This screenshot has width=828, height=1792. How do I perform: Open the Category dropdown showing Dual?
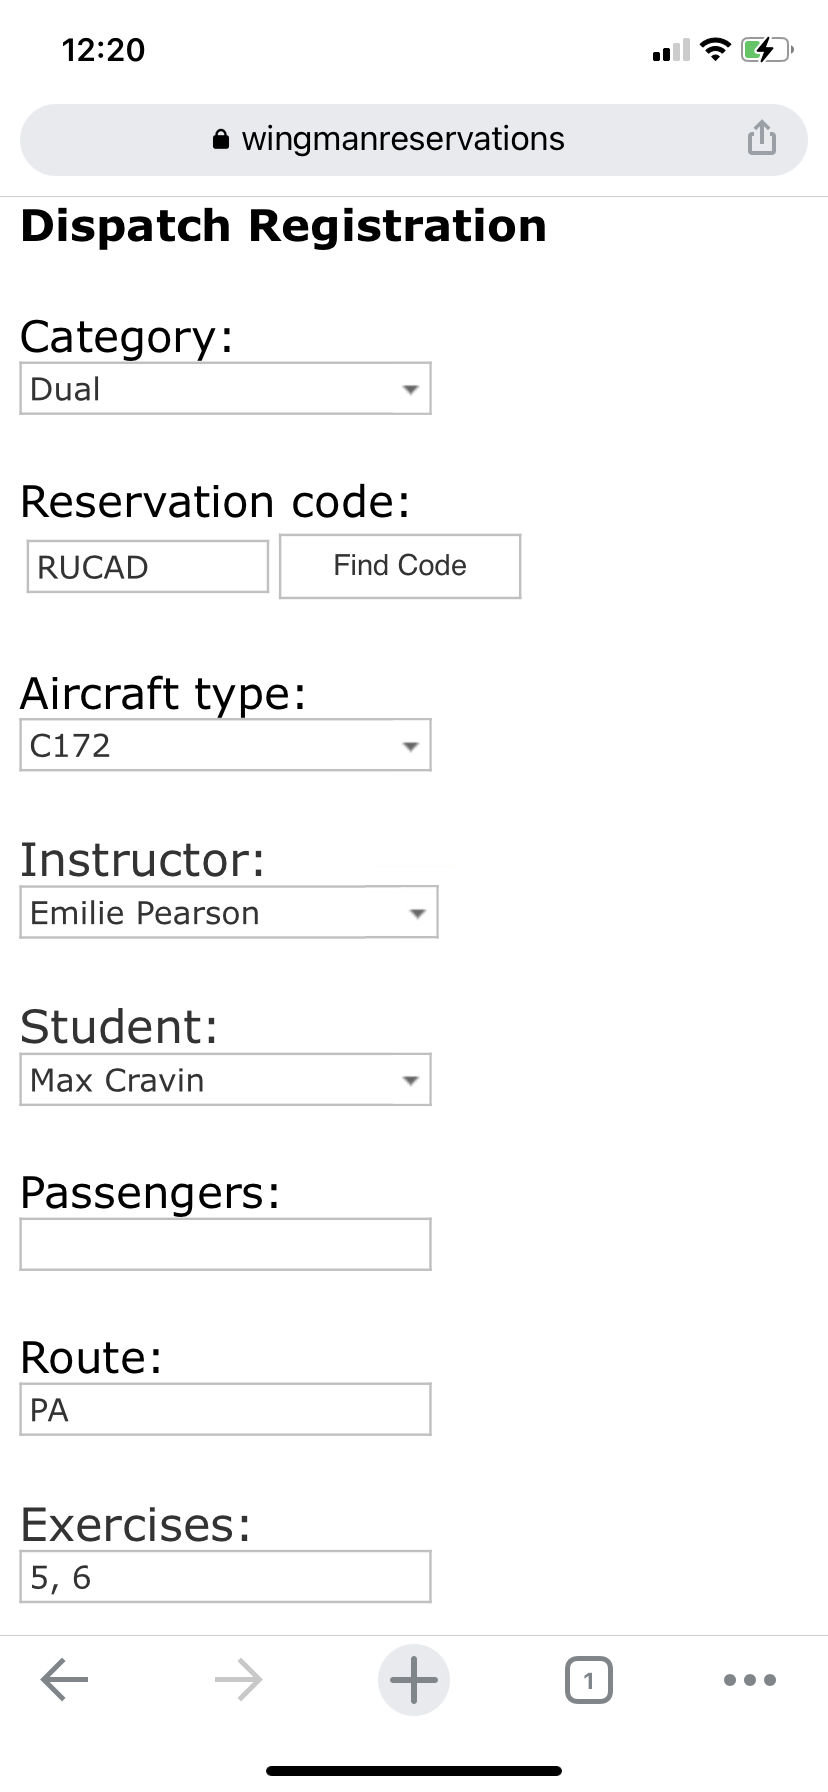click(x=225, y=388)
